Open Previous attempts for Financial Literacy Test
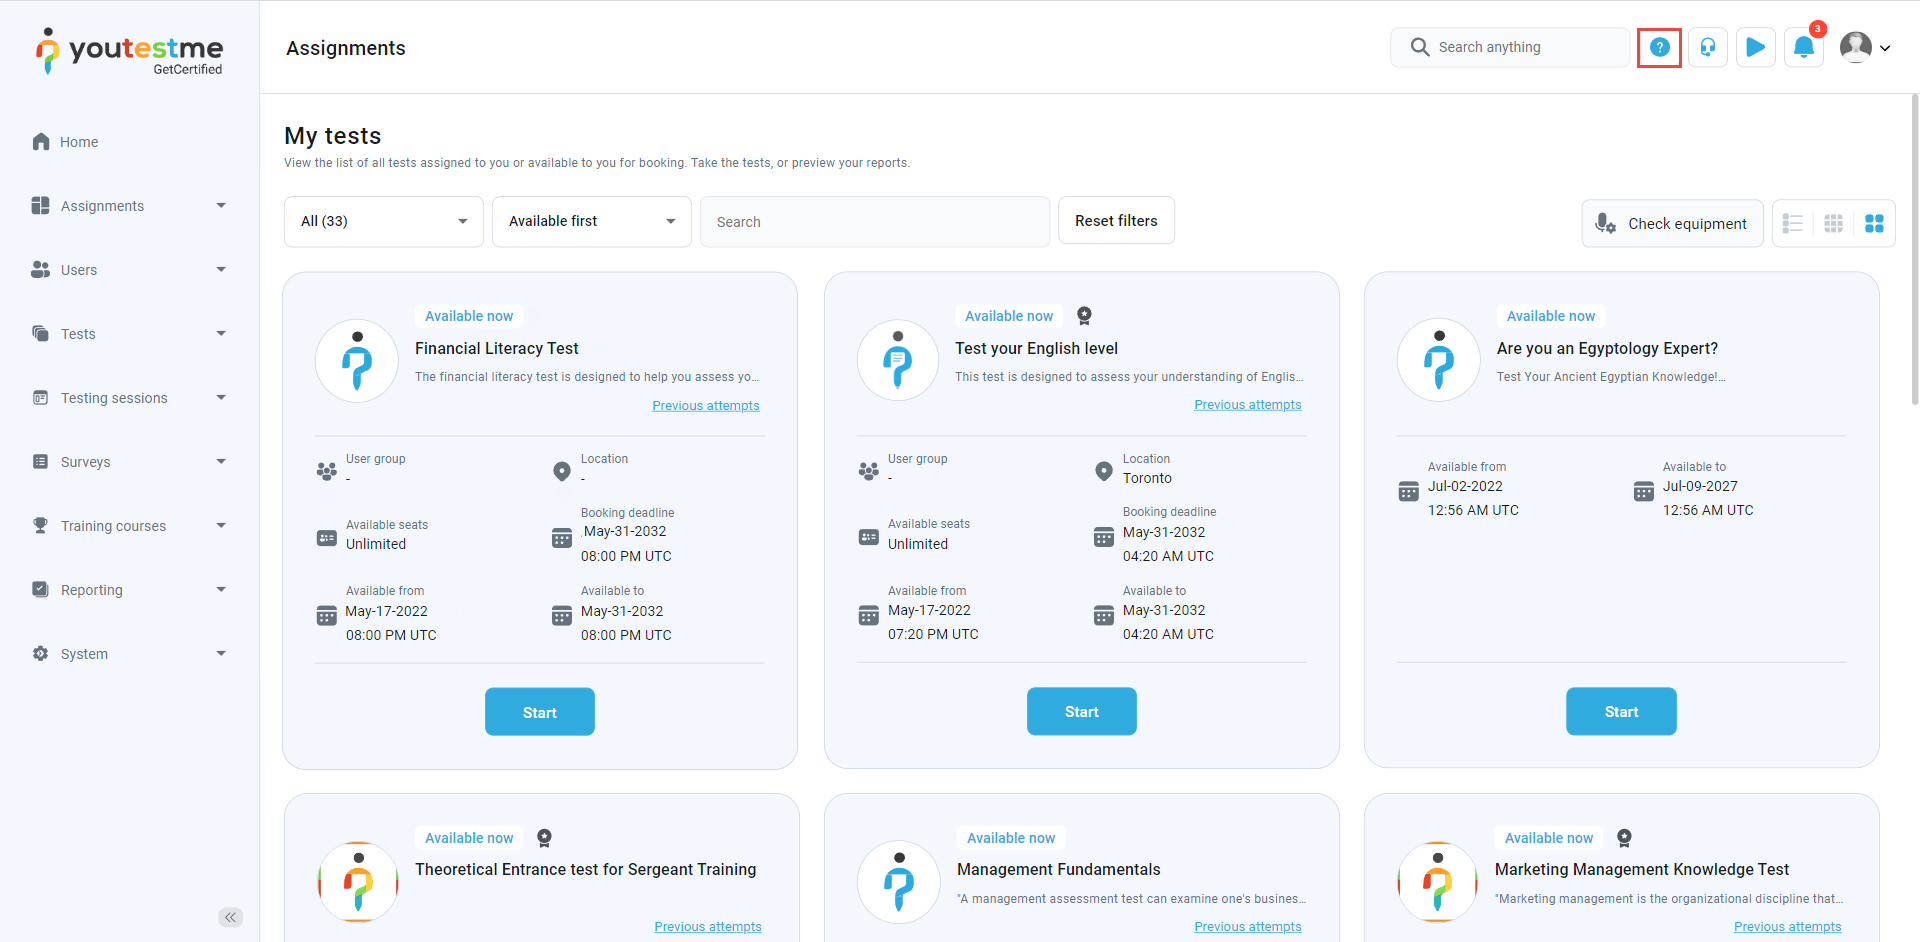This screenshot has height=942, width=1920. coord(706,406)
